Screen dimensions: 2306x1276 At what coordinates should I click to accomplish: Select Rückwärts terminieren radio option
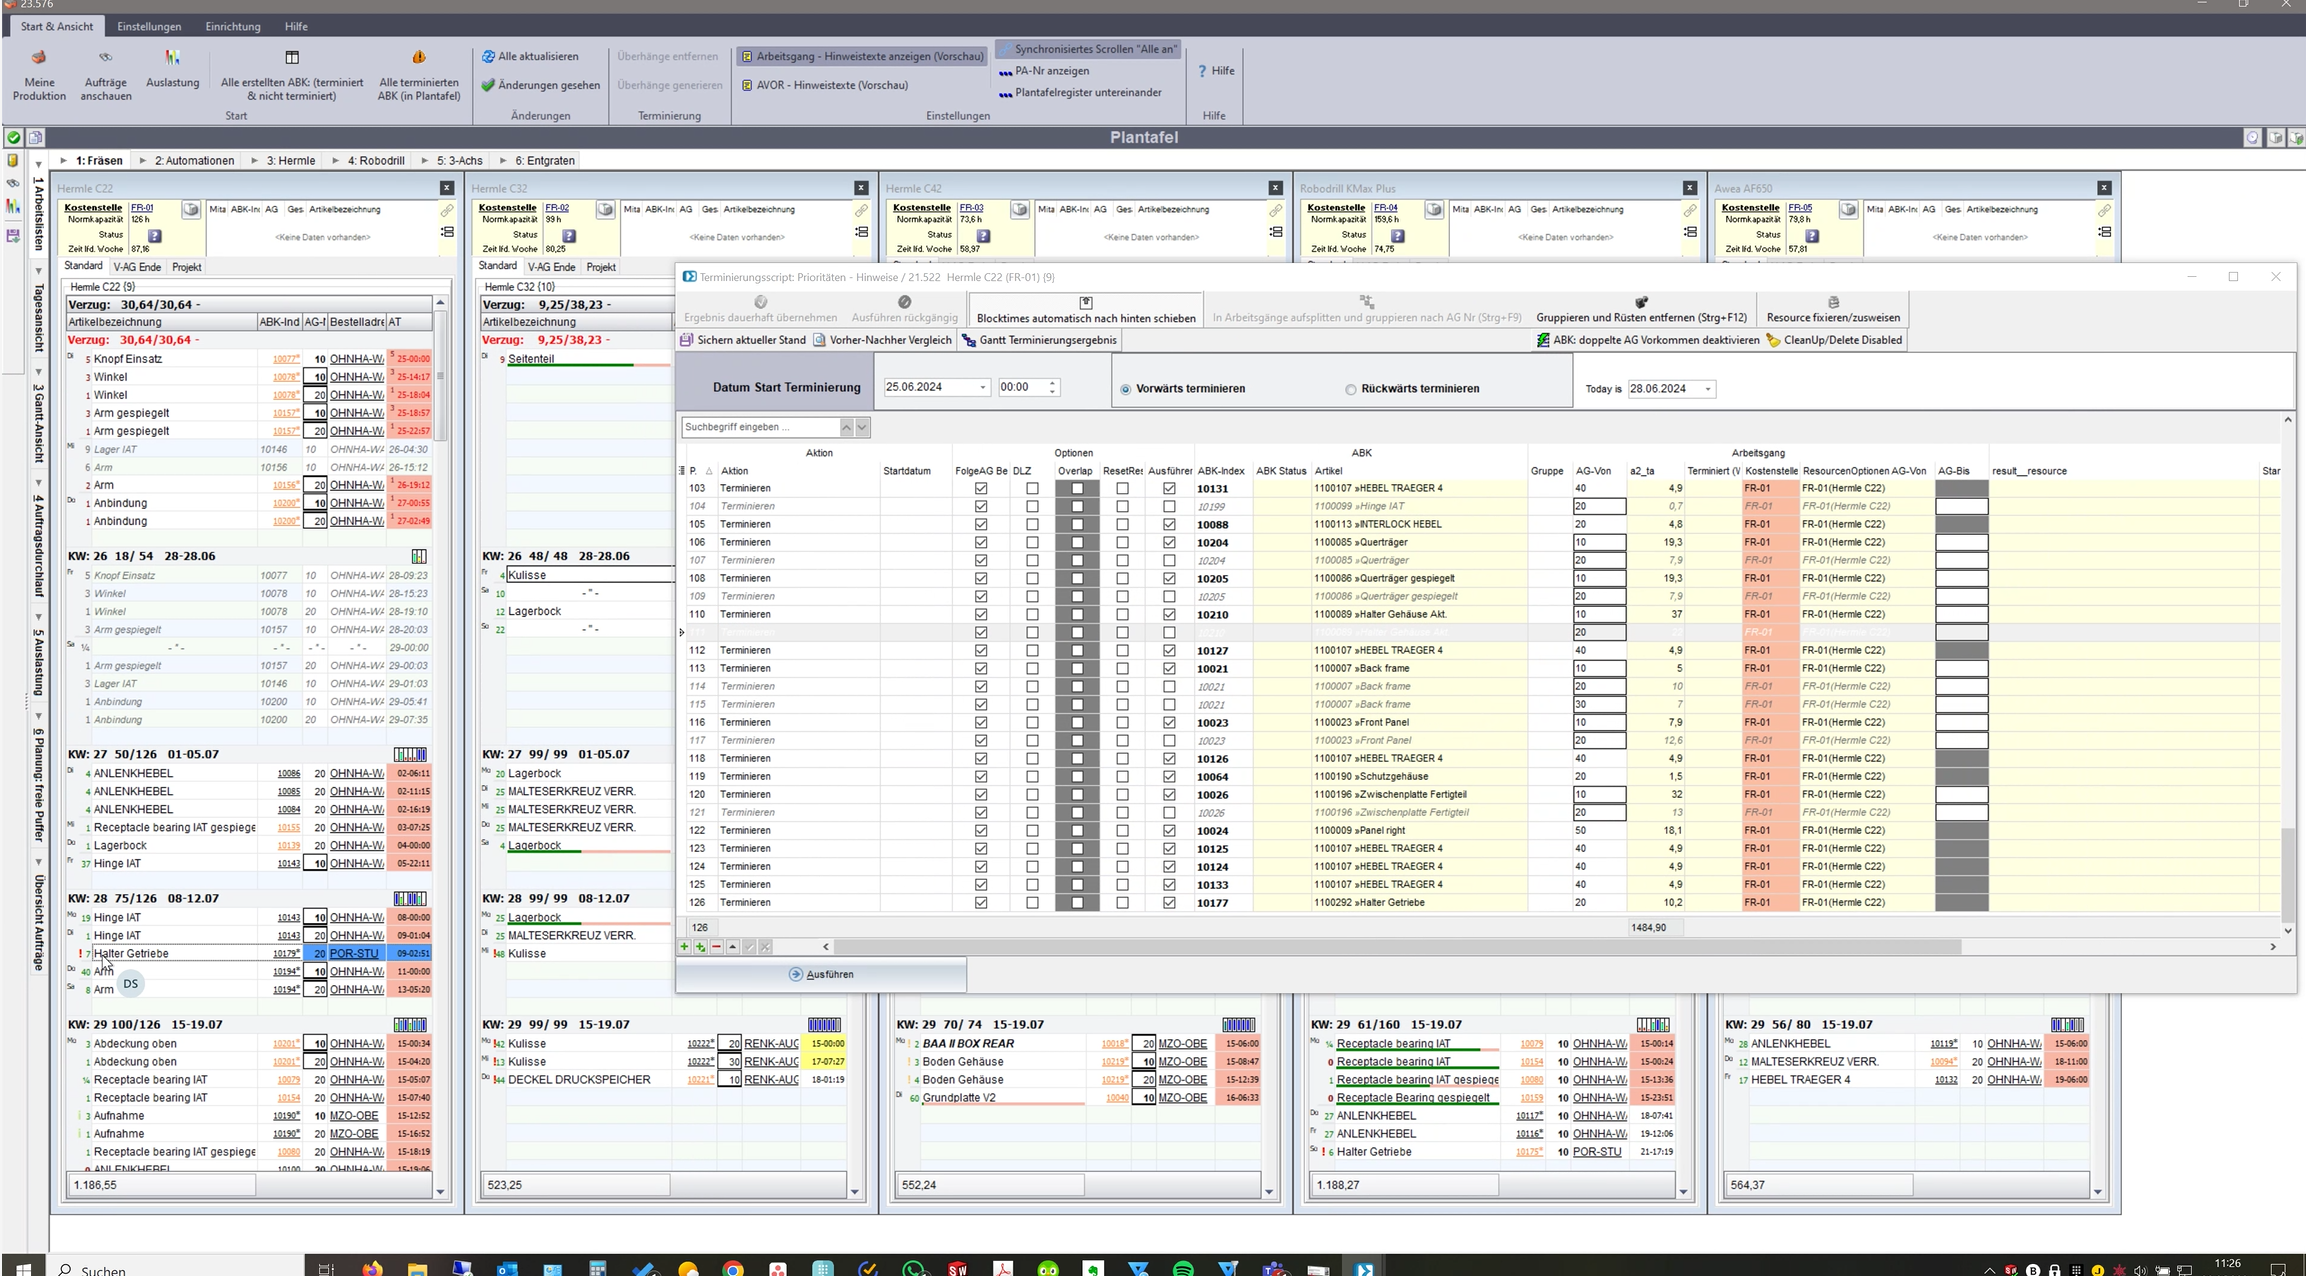click(x=1351, y=389)
